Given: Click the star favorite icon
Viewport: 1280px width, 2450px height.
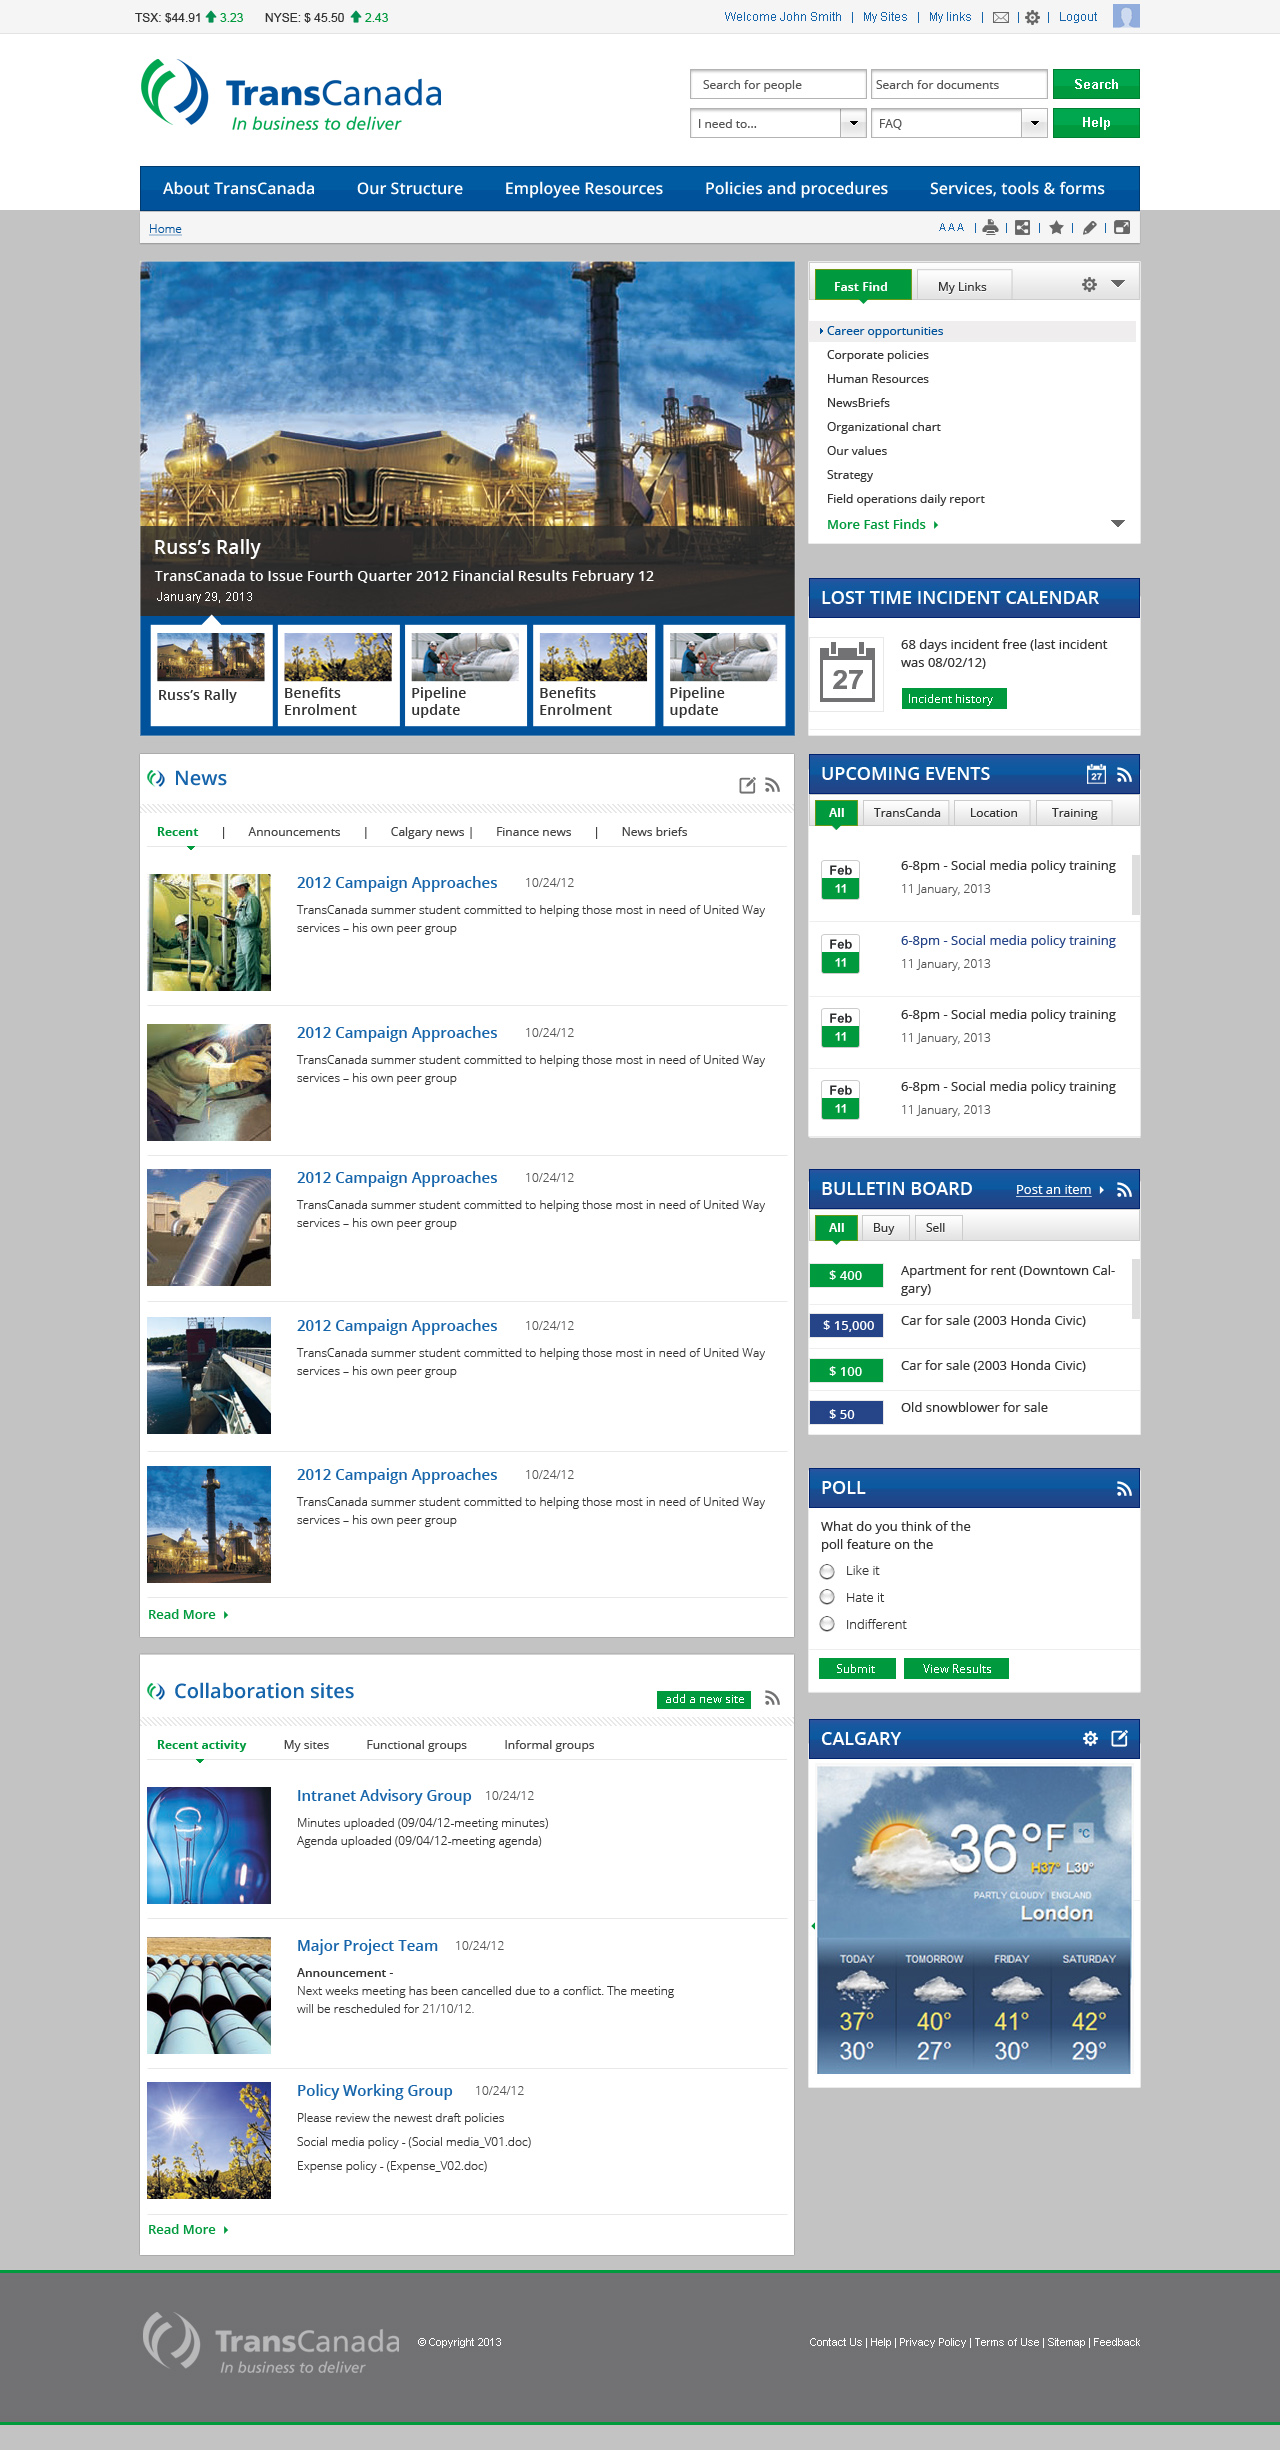Looking at the screenshot, I should pyautogui.click(x=1056, y=227).
